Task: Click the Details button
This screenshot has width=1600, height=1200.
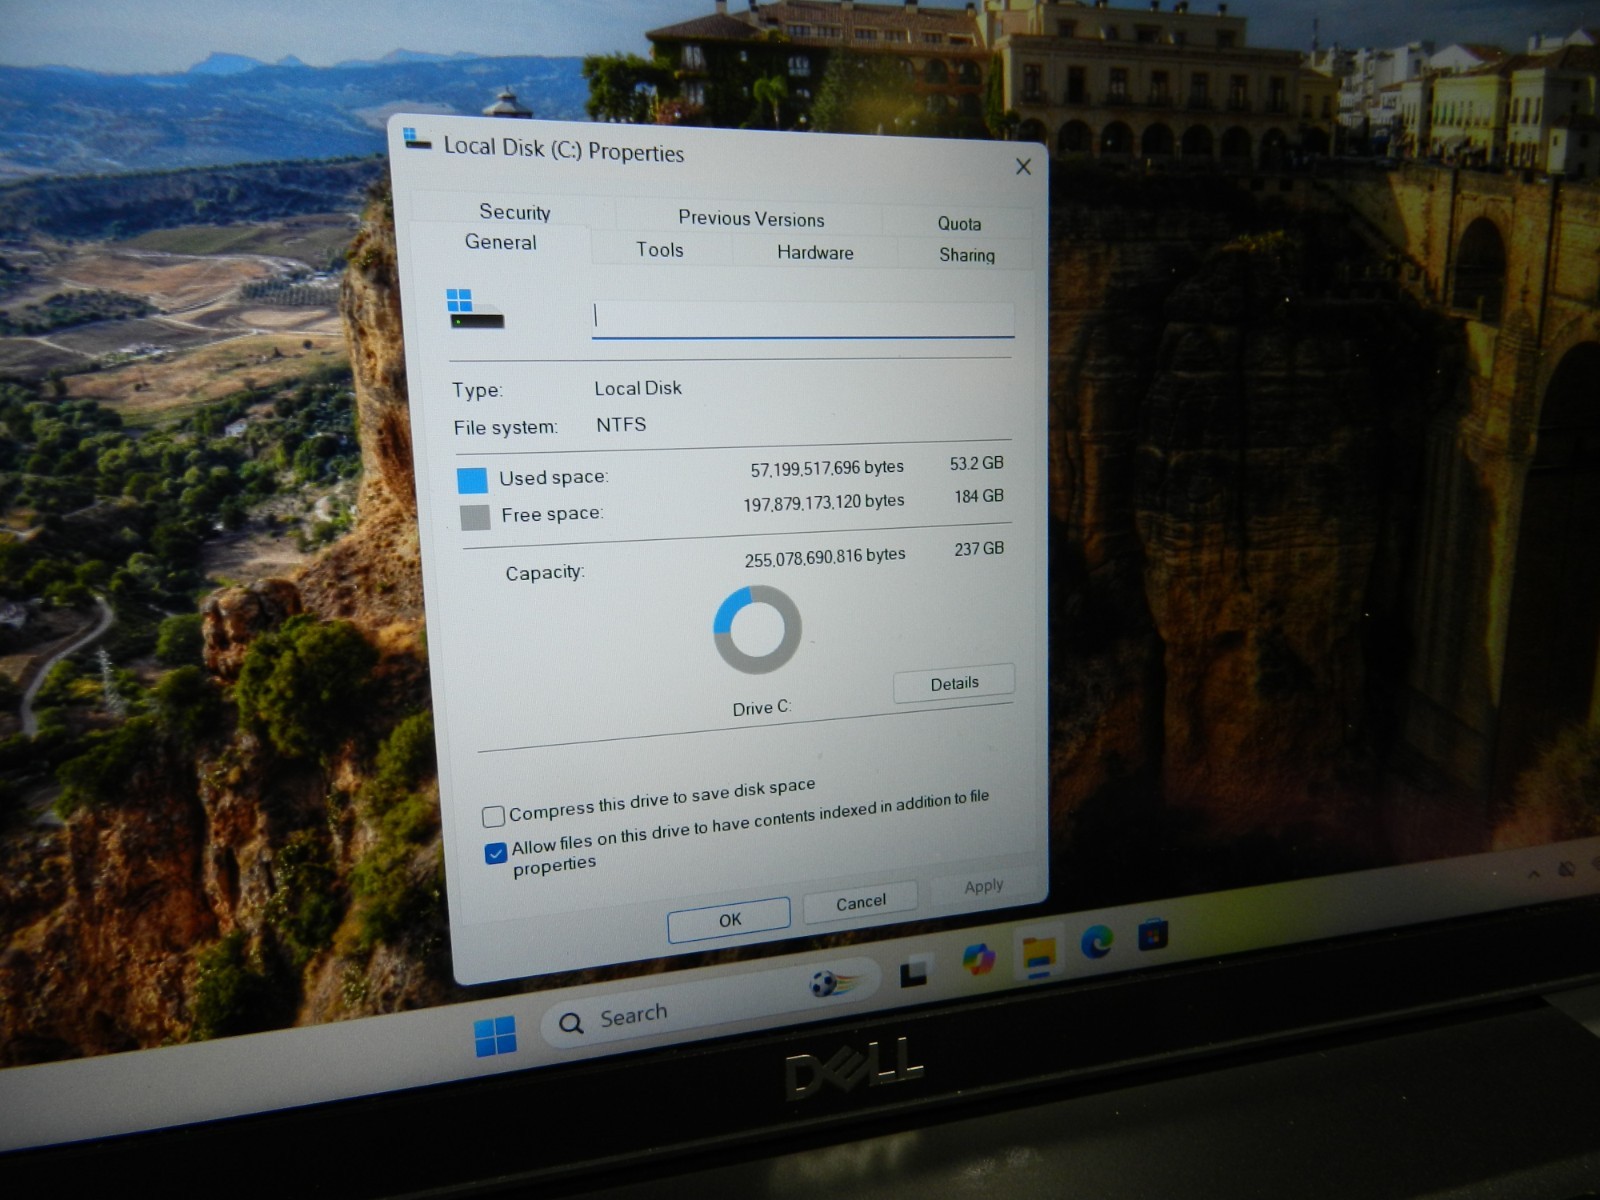Action: 954,684
